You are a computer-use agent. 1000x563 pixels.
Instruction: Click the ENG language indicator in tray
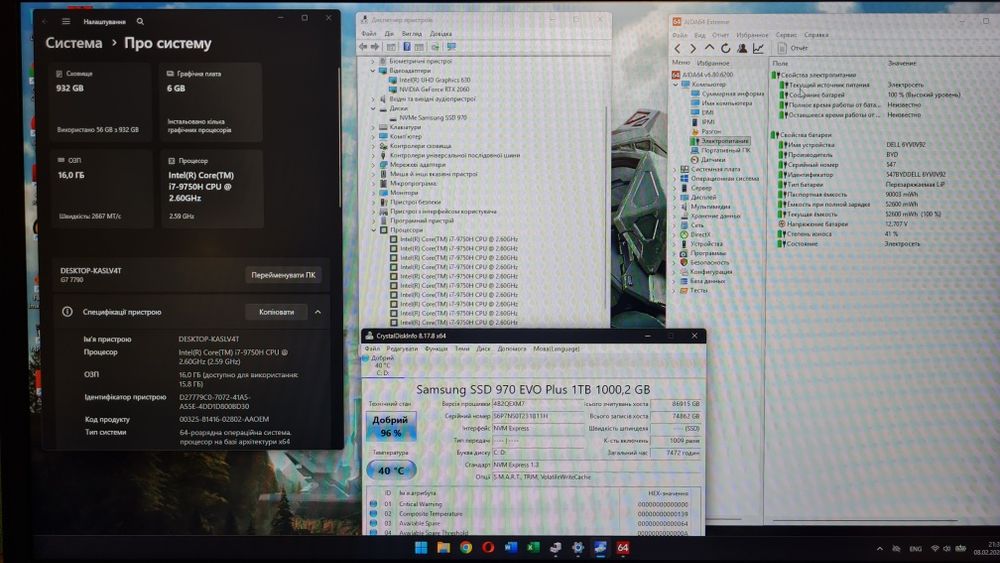pyautogui.click(x=915, y=548)
